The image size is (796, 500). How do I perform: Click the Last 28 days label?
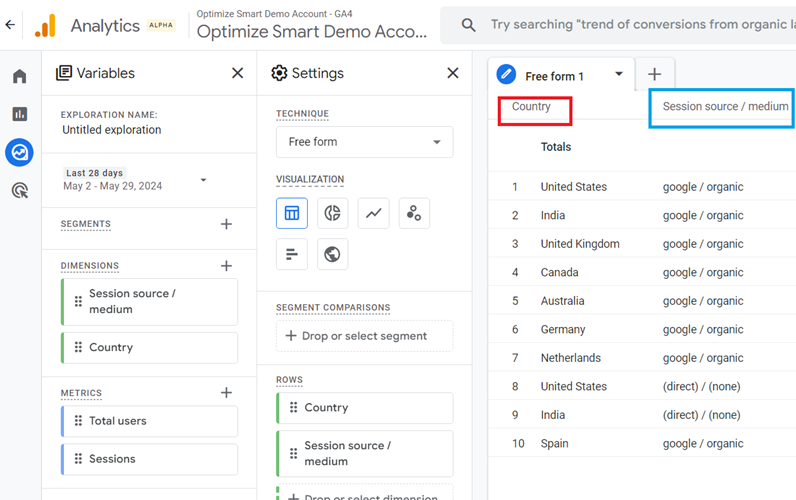94,173
